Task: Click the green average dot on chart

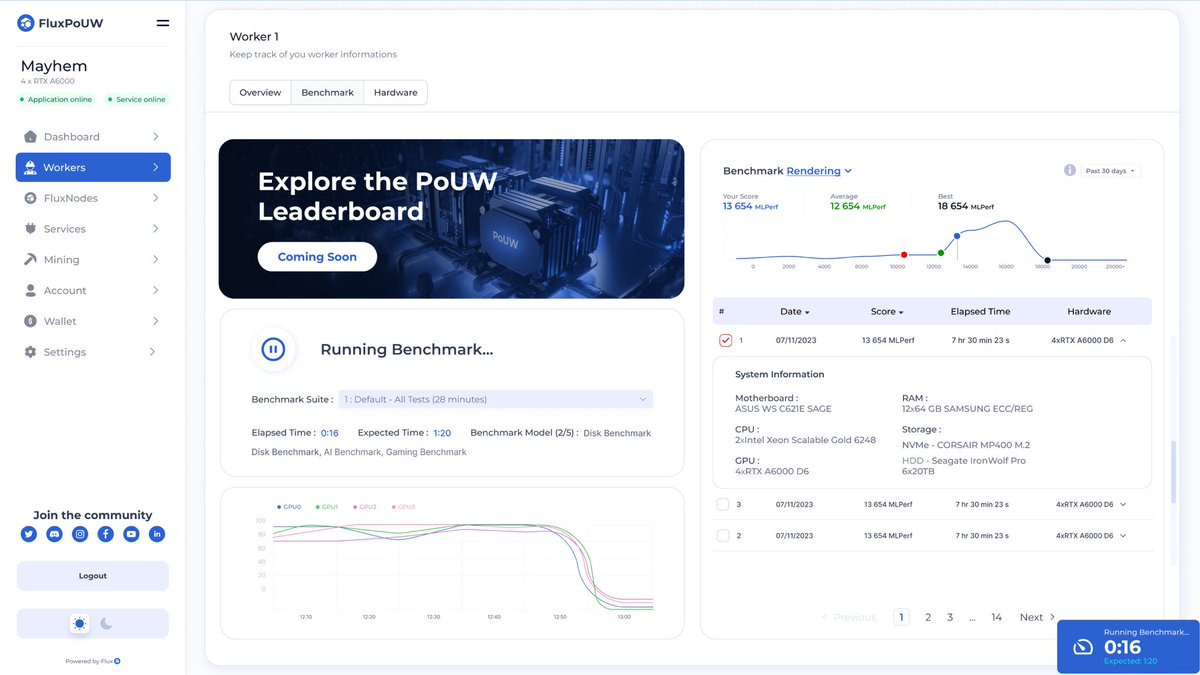Action: click(x=941, y=253)
